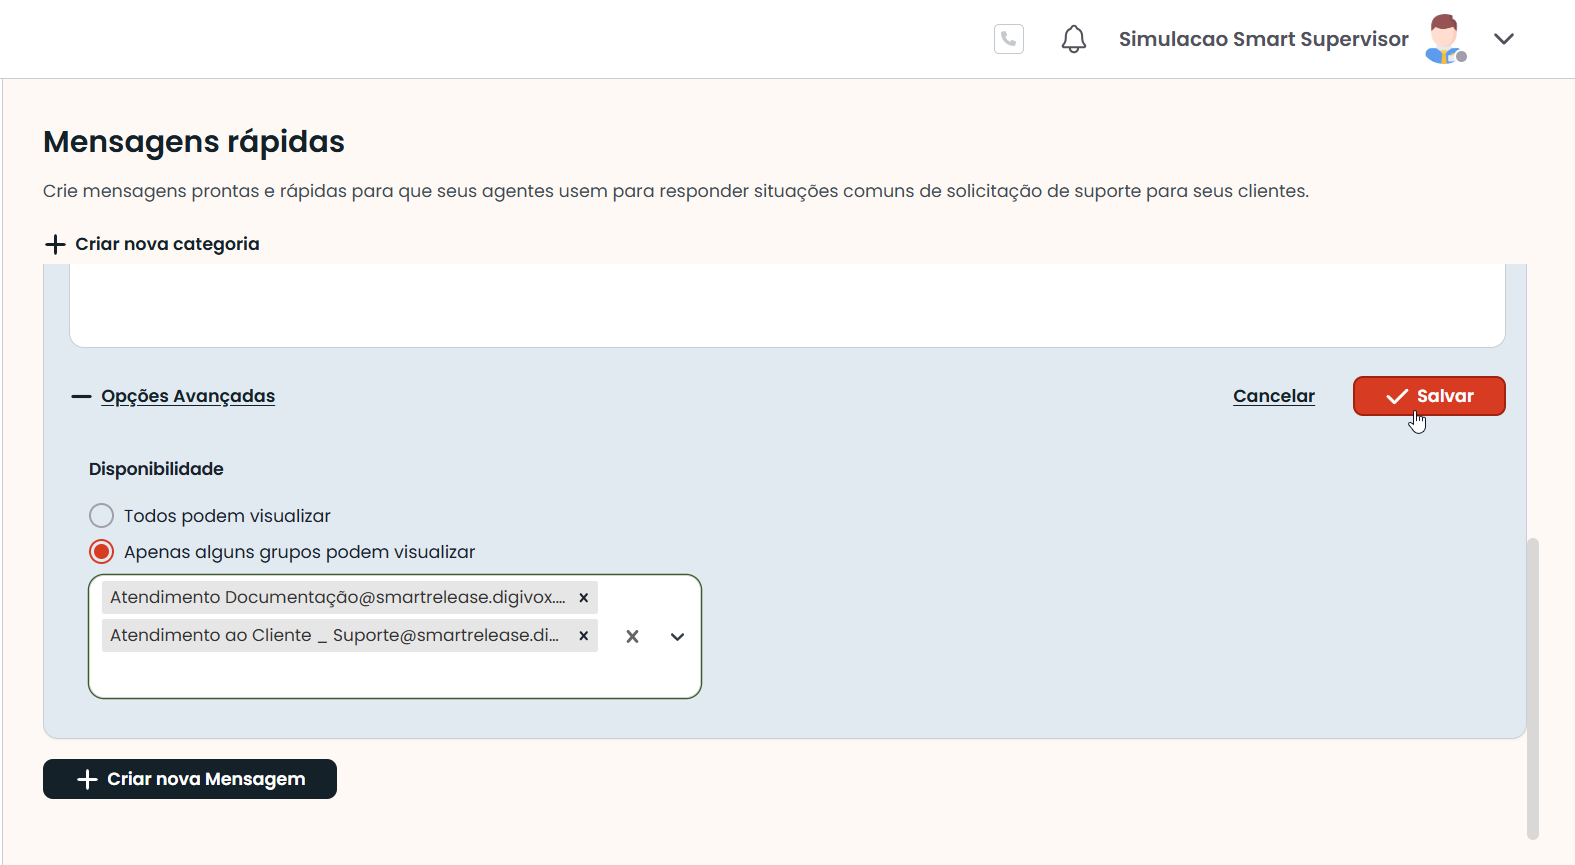The image size is (1575, 865).
Task: Open the groups selector dropdown arrow
Action: point(677,636)
